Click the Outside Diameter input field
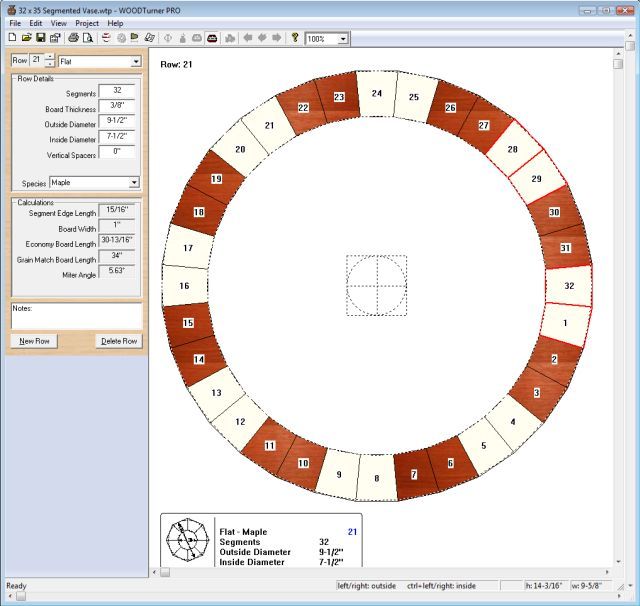 click(116, 121)
